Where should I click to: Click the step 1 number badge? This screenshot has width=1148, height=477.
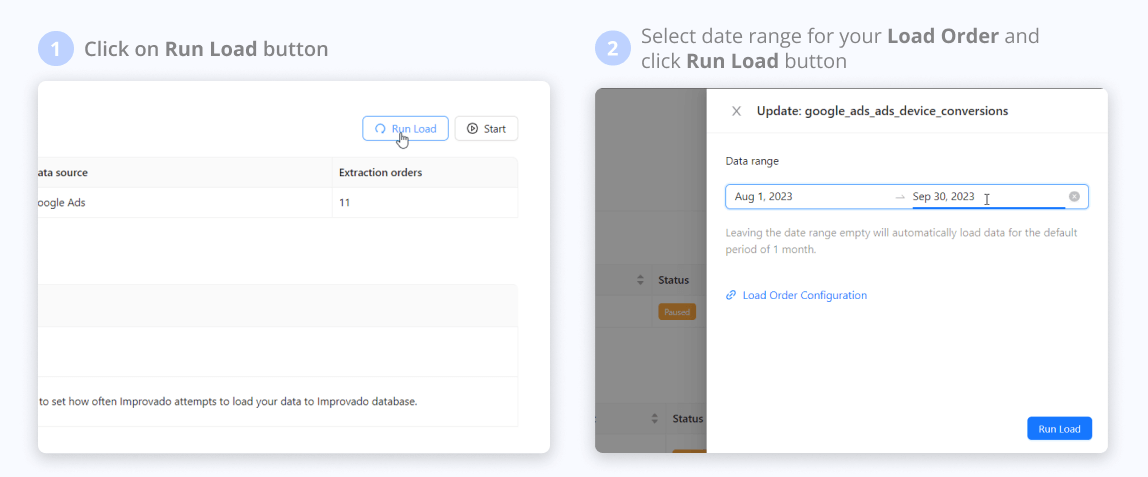[56, 49]
